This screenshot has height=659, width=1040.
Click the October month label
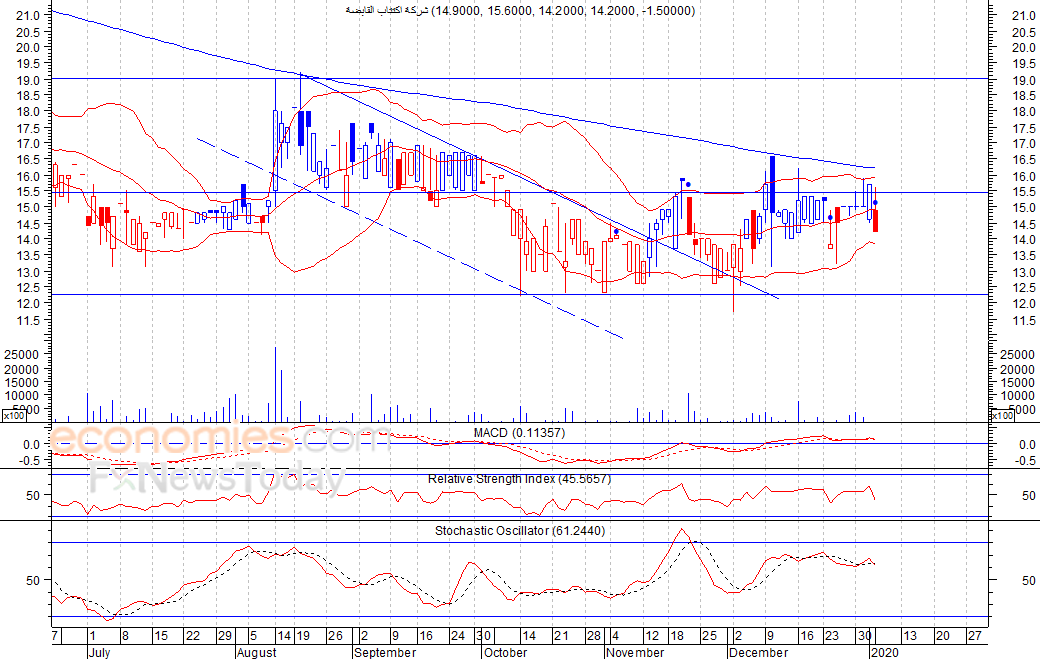point(505,652)
